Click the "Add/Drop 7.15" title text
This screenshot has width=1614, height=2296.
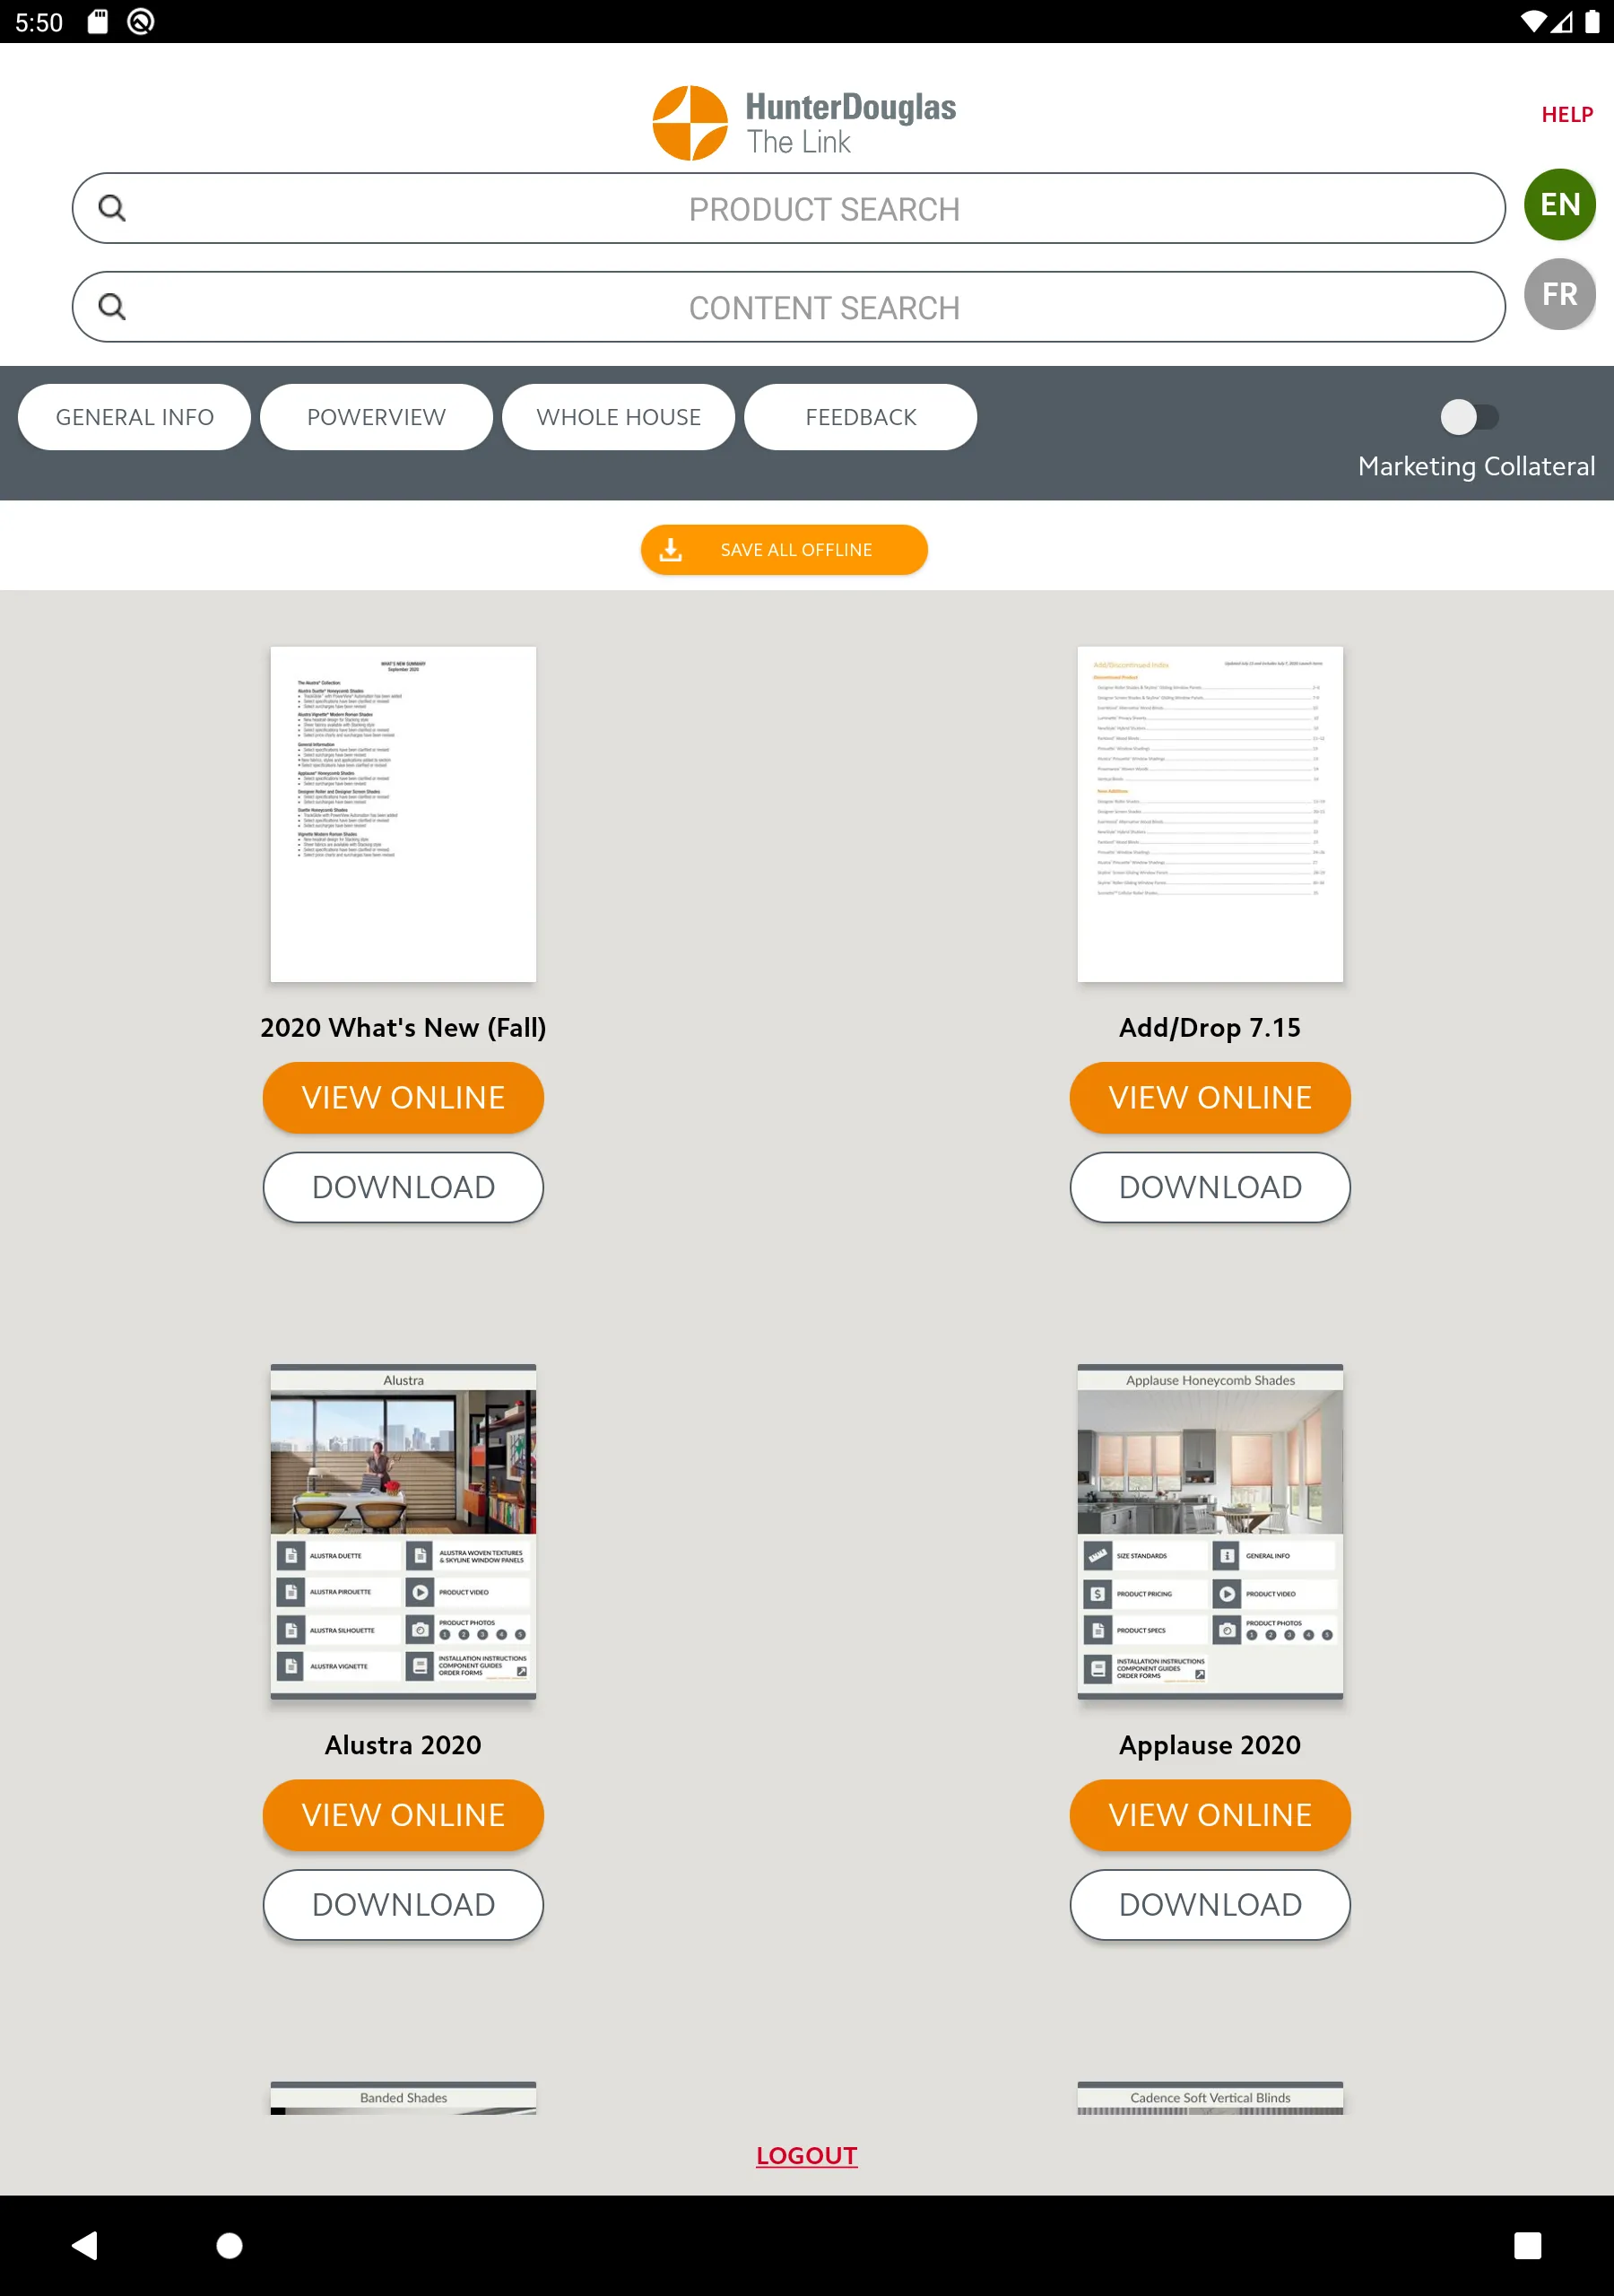coord(1210,1028)
